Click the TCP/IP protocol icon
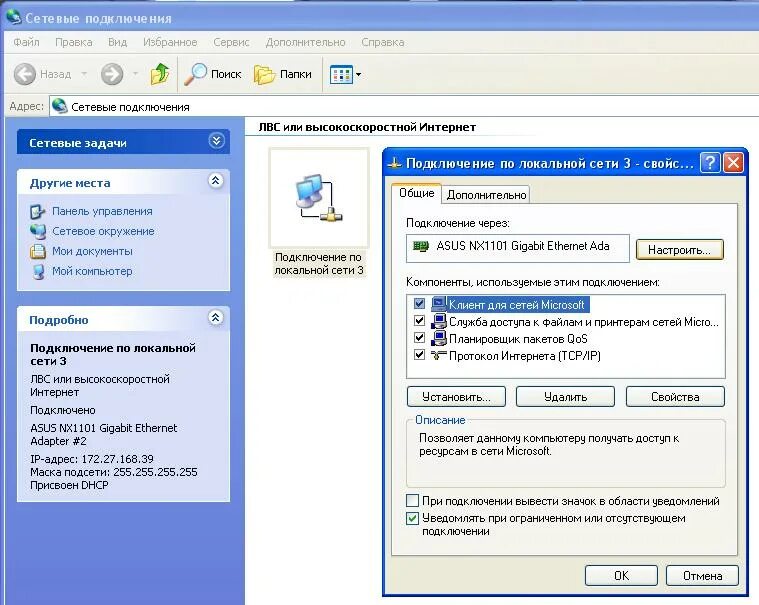 (x=439, y=355)
